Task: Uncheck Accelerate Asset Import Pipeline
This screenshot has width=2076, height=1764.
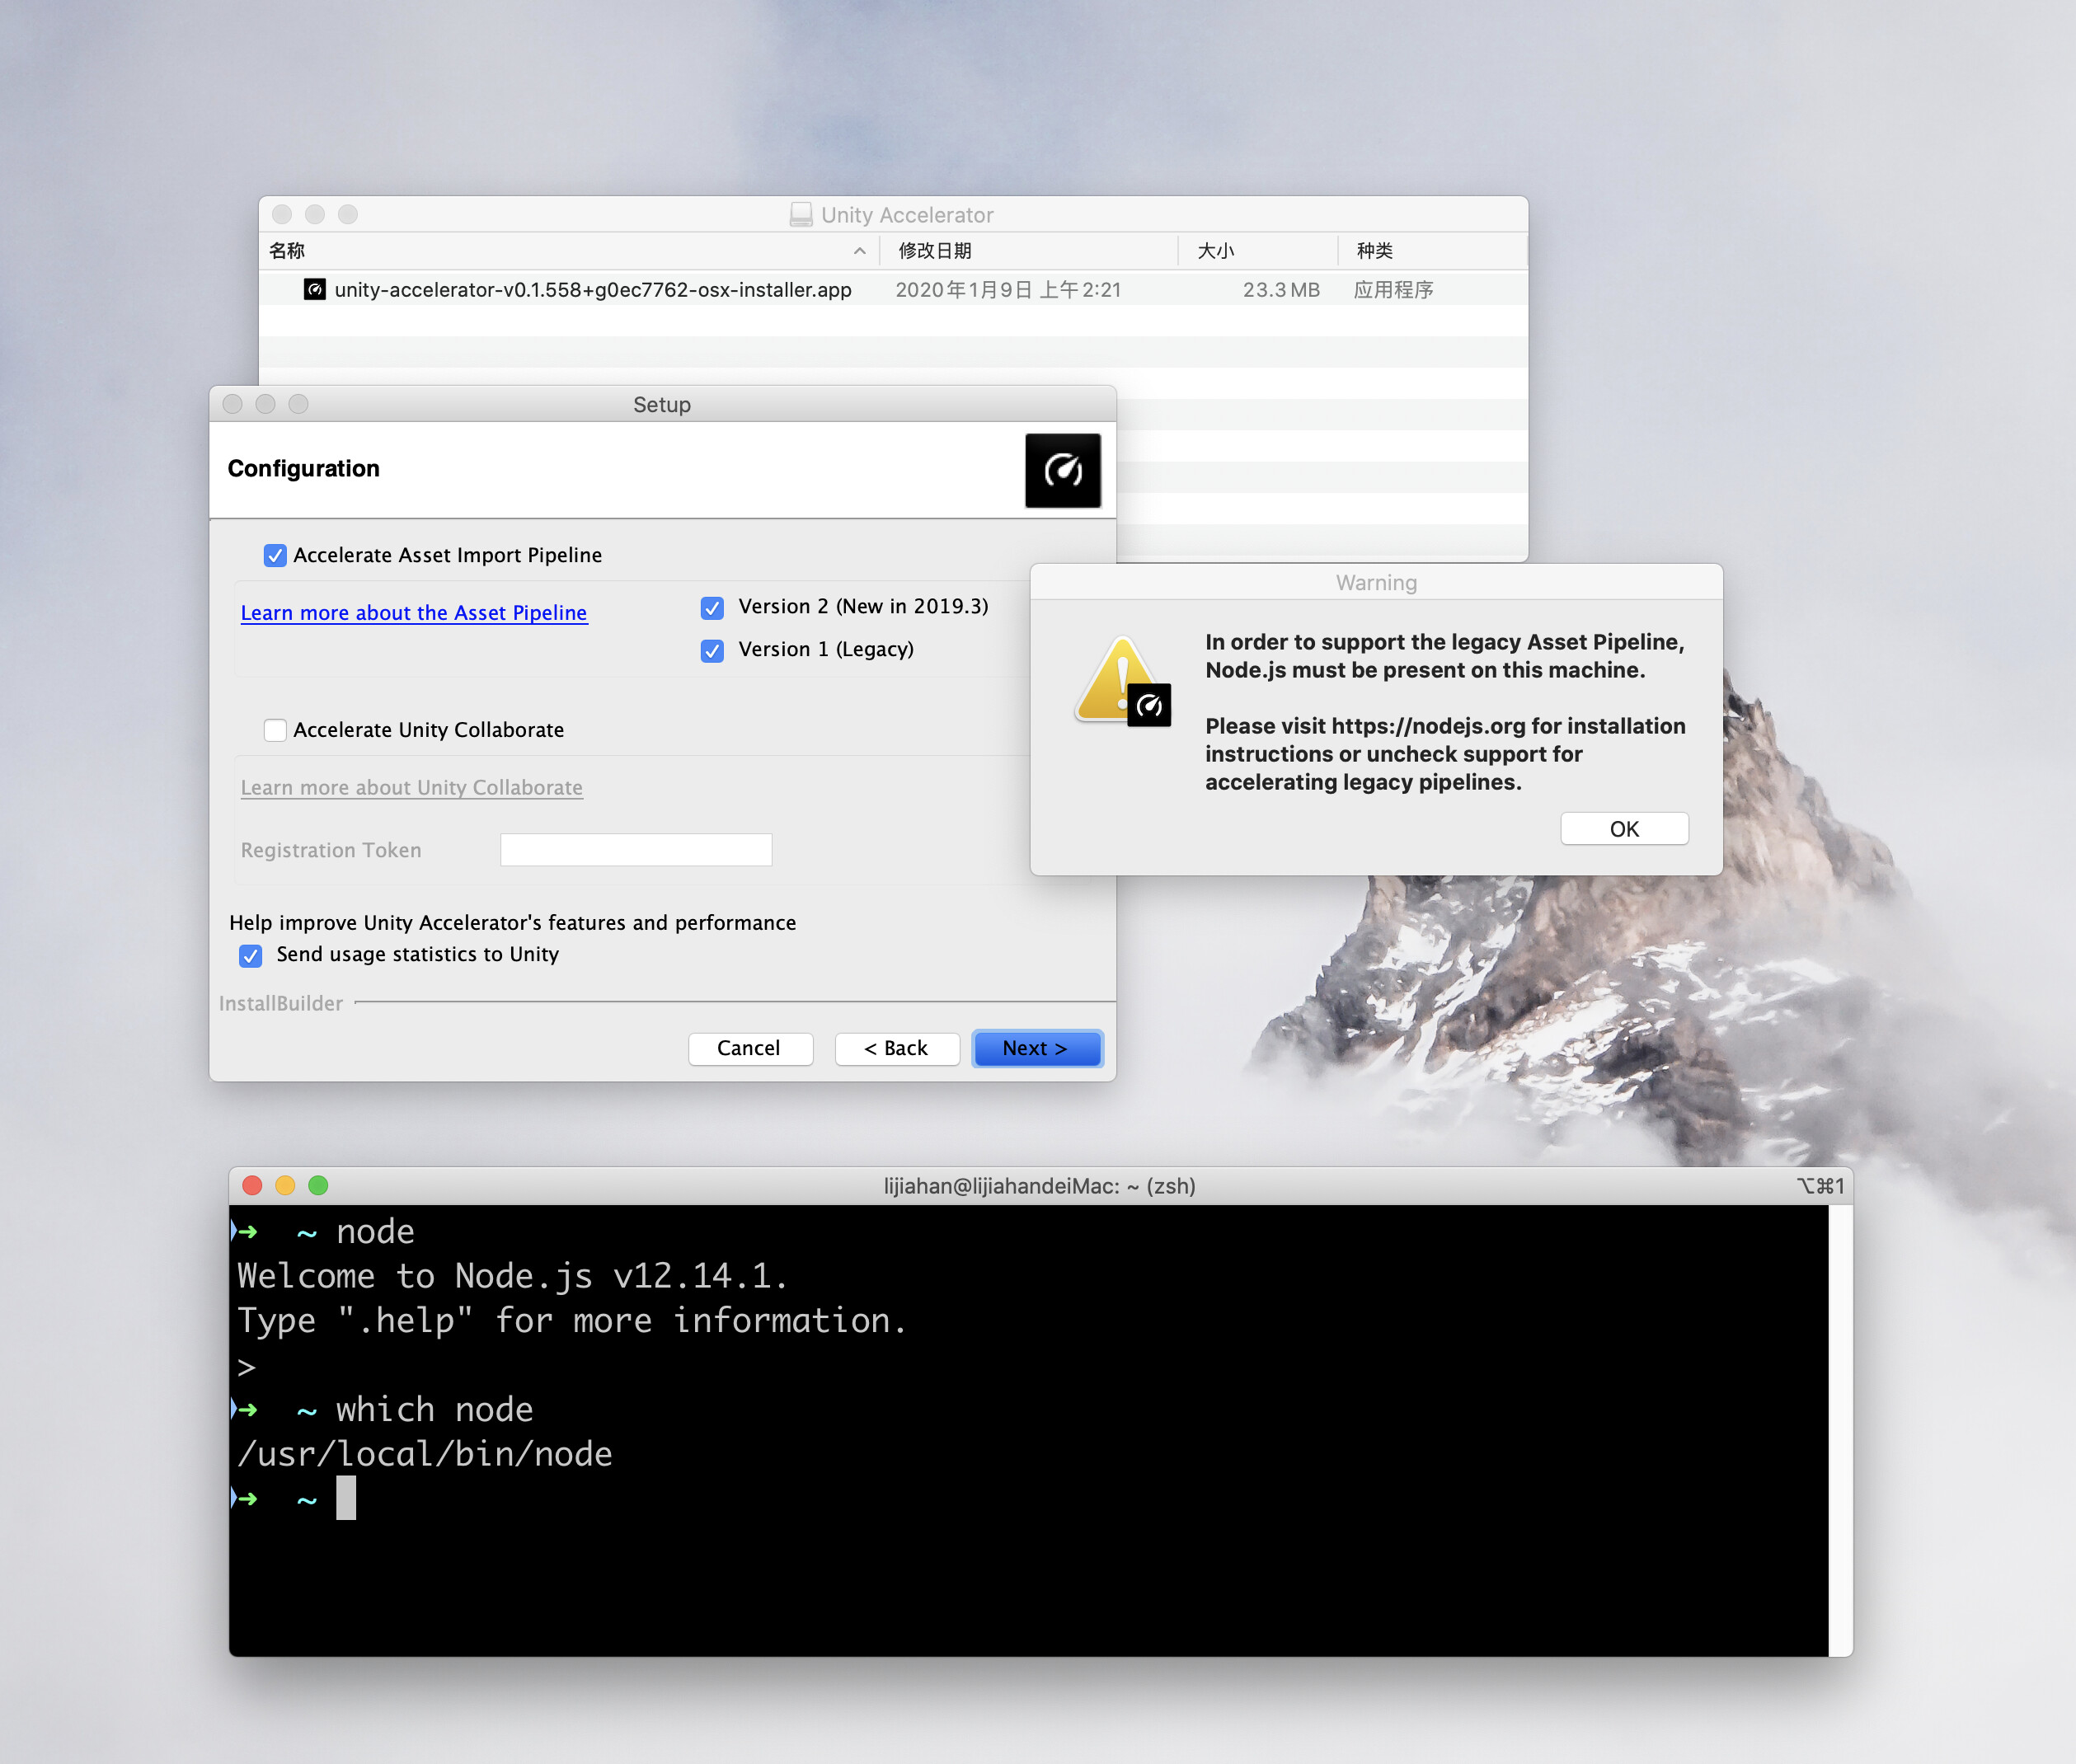Action: pyautogui.click(x=275, y=555)
